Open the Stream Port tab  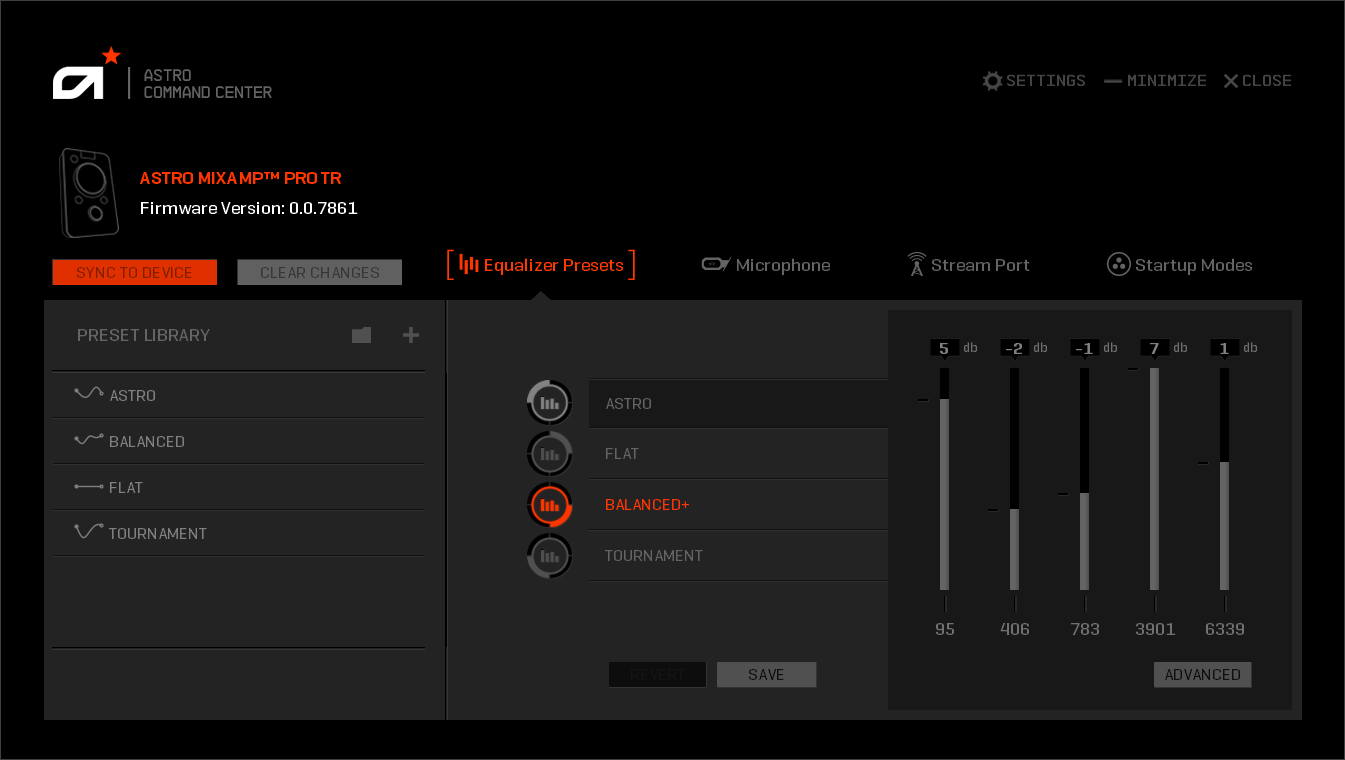[x=968, y=265]
